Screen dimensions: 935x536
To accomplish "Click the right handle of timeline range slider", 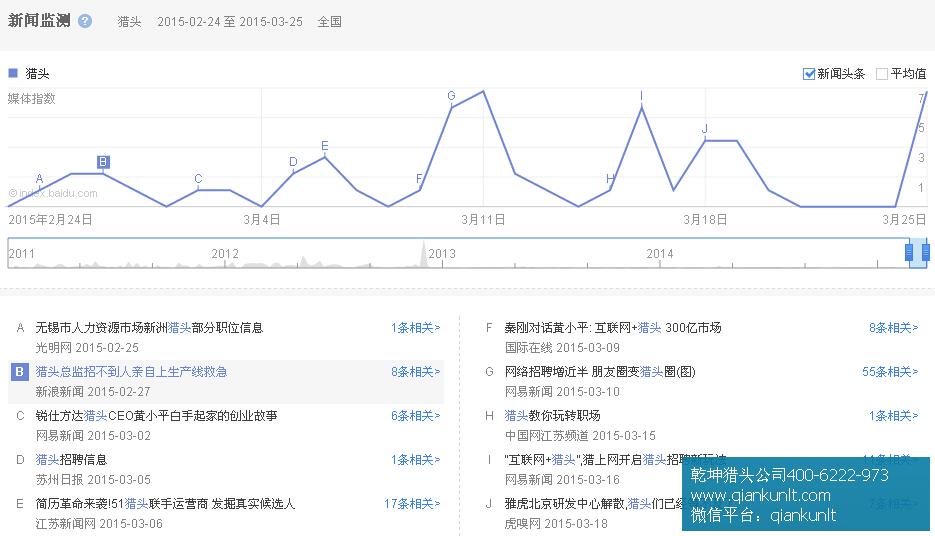I will 926,253.
